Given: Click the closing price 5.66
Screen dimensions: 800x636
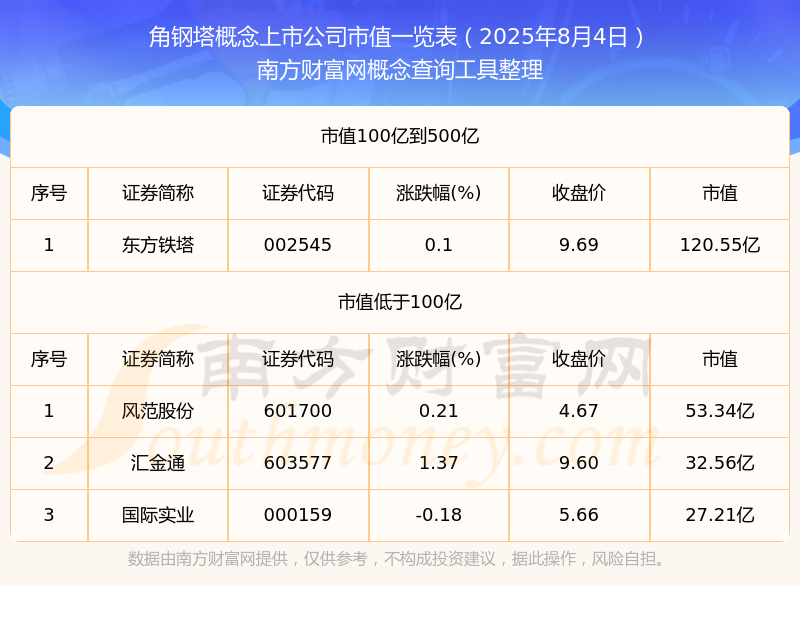Looking at the screenshot, I should click(x=579, y=515).
